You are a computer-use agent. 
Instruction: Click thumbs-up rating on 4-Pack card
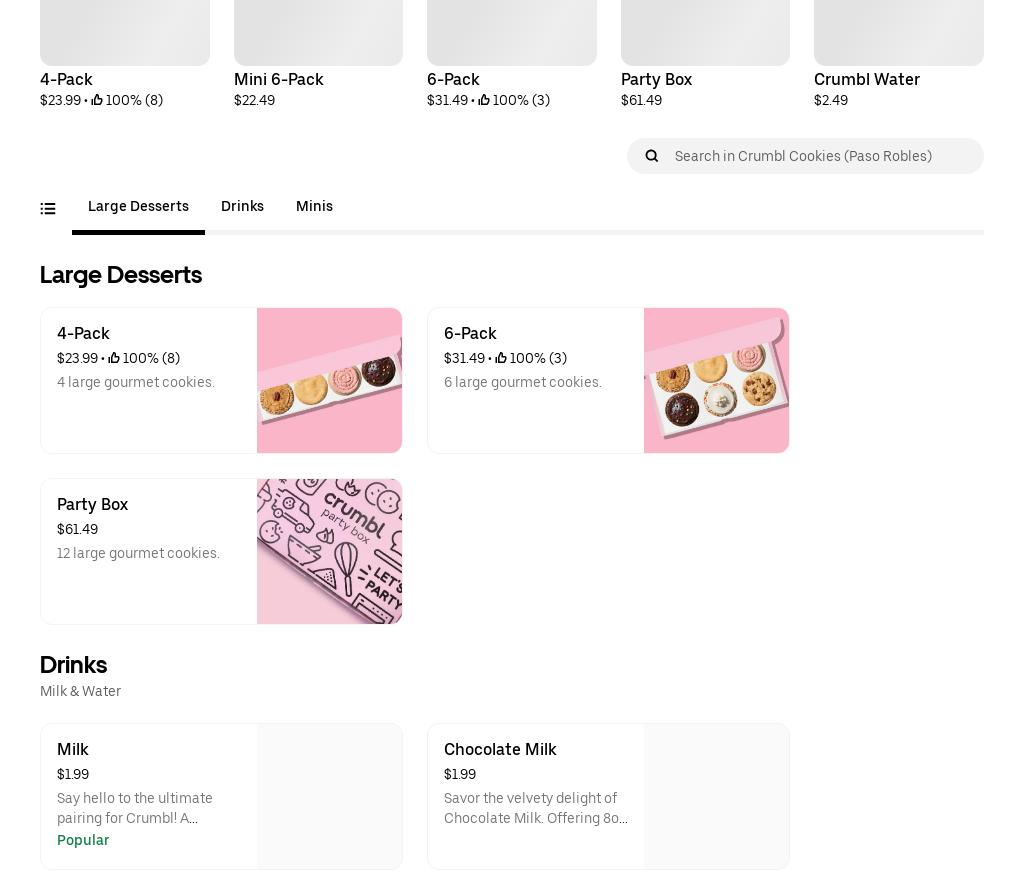click(114, 358)
